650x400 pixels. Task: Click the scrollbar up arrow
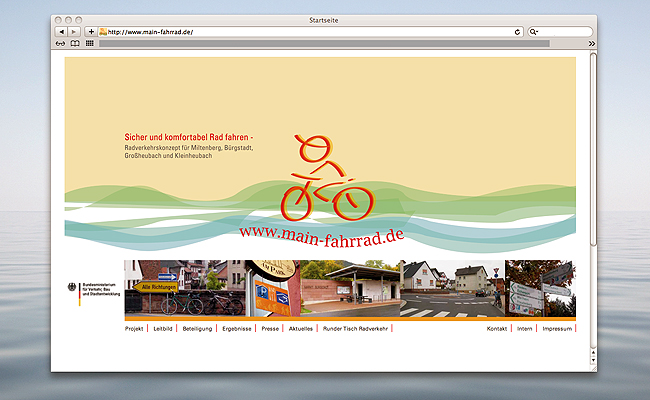pos(593,352)
